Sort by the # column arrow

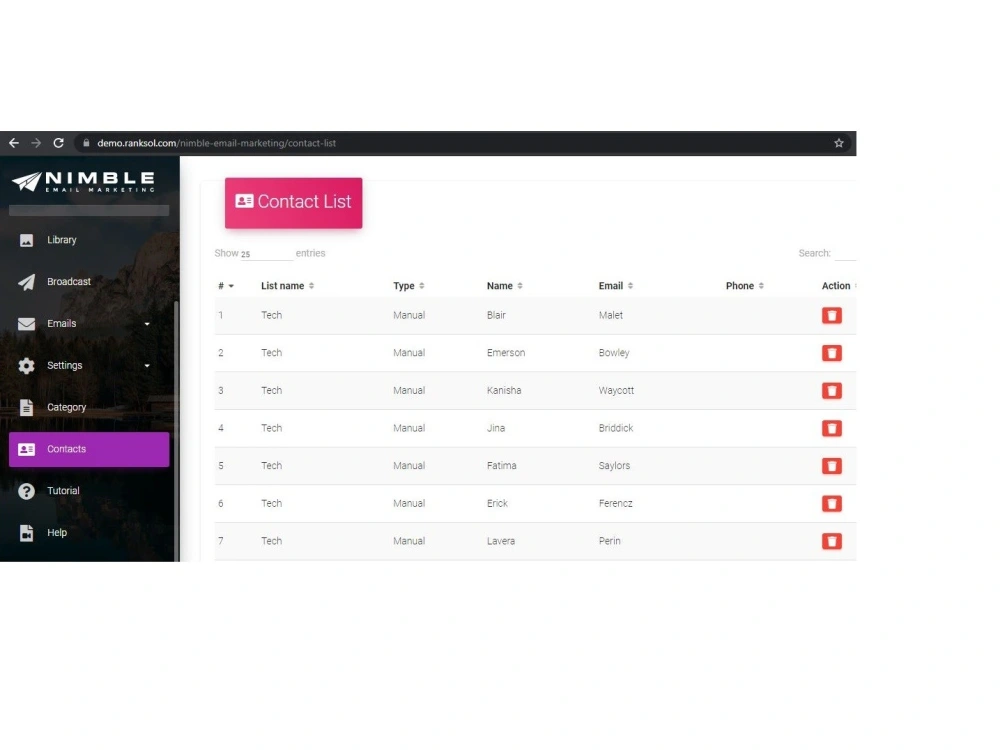pyautogui.click(x=232, y=286)
